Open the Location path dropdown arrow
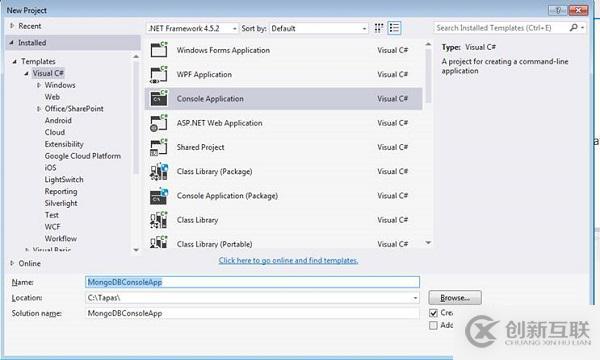This screenshot has width=600, height=360. point(415,298)
